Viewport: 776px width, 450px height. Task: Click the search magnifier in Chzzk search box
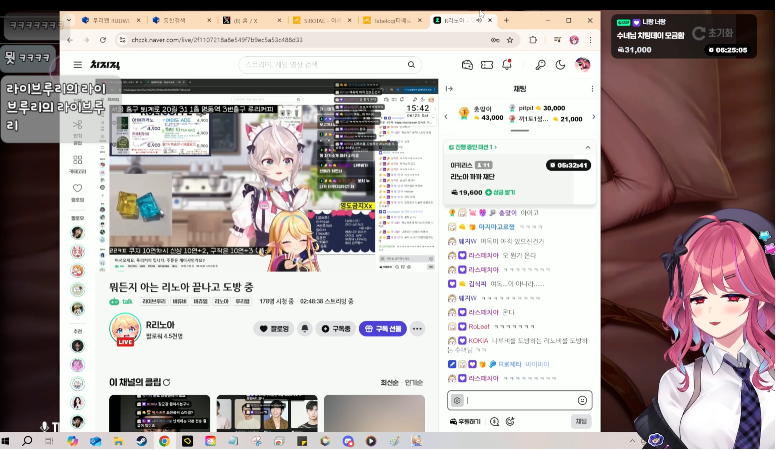(x=411, y=64)
